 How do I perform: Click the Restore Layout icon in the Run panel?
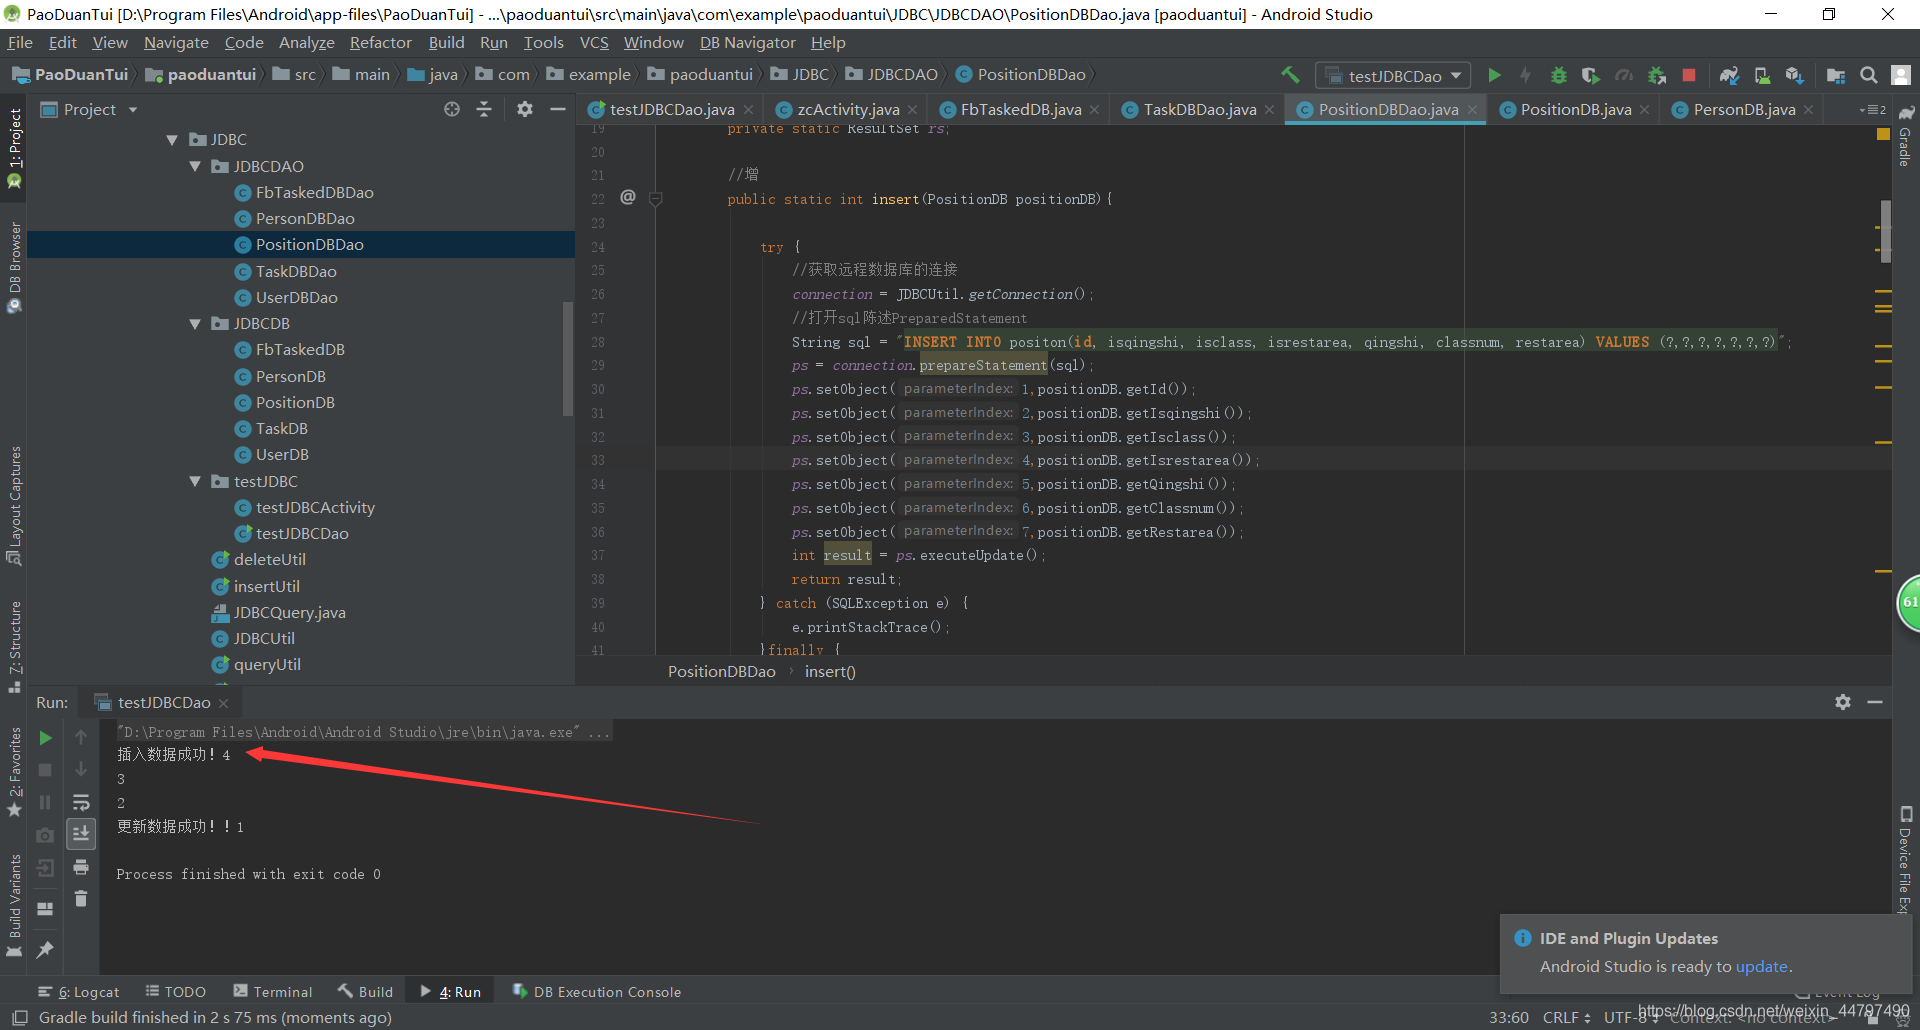(x=45, y=908)
